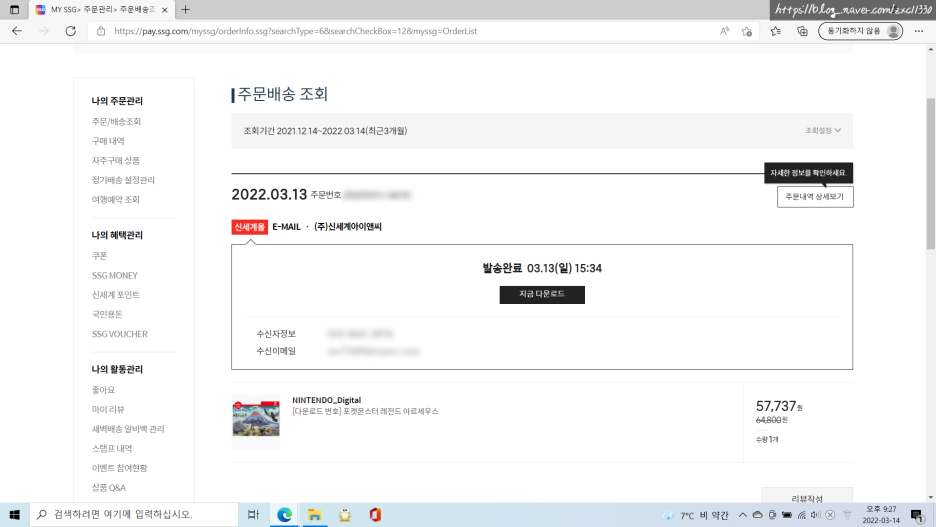
Task: Open the 7°C weather widget
Action: [696, 515]
